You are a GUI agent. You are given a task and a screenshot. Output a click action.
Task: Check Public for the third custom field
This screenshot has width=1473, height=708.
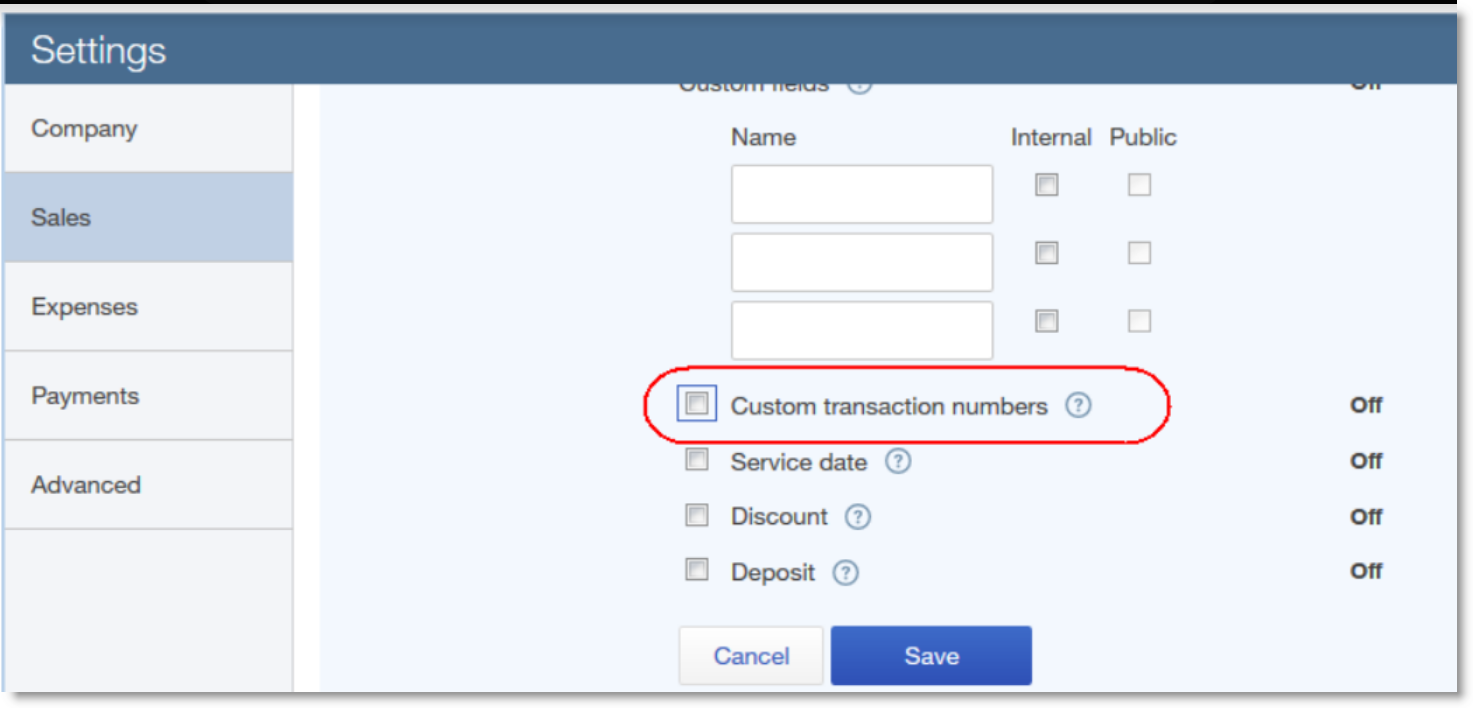[x=1139, y=321]
